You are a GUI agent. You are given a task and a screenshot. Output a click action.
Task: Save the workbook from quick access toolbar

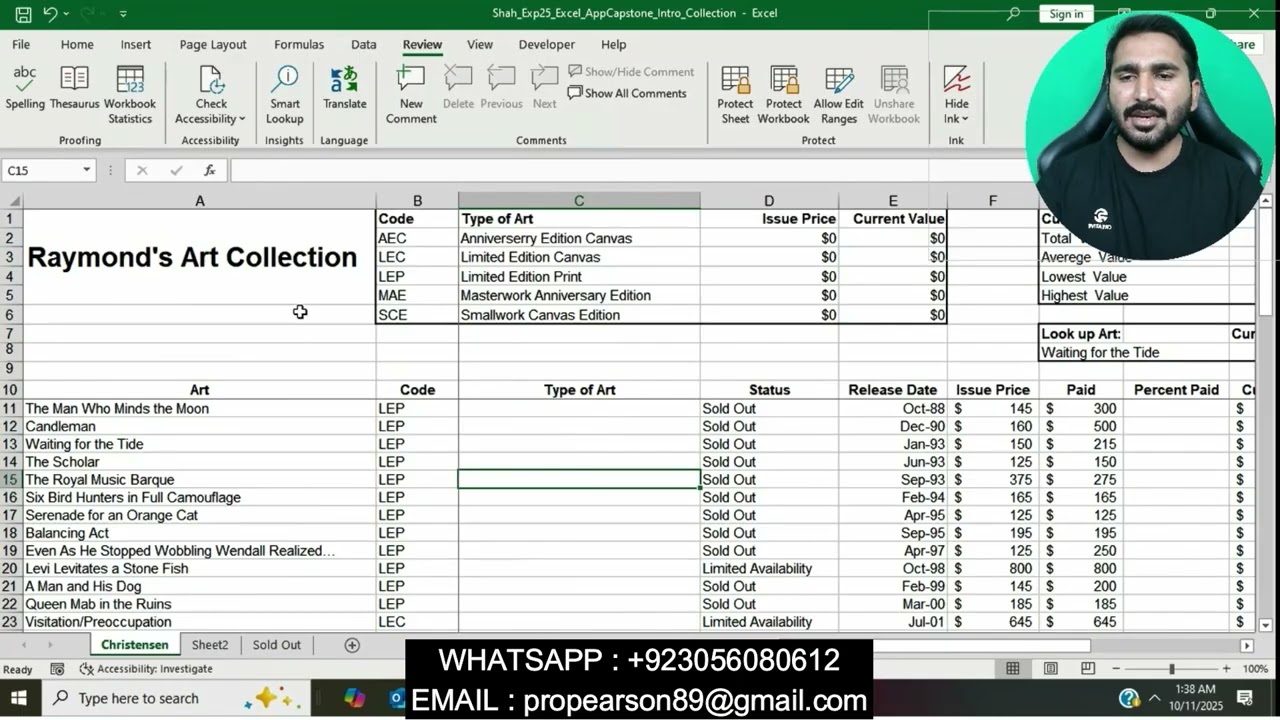pos(23,14)
